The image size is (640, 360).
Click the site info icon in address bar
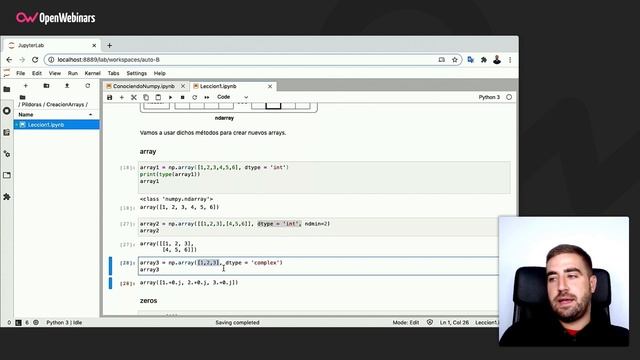point(51,60)
